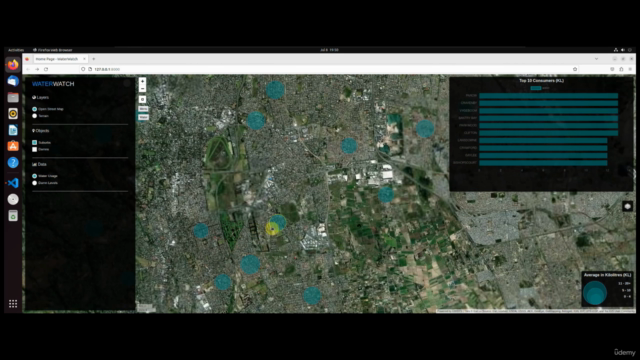The width and height of the screenshot is (640, 360).
Task: Select the Open Street Map layer radio
Action: 35,109
